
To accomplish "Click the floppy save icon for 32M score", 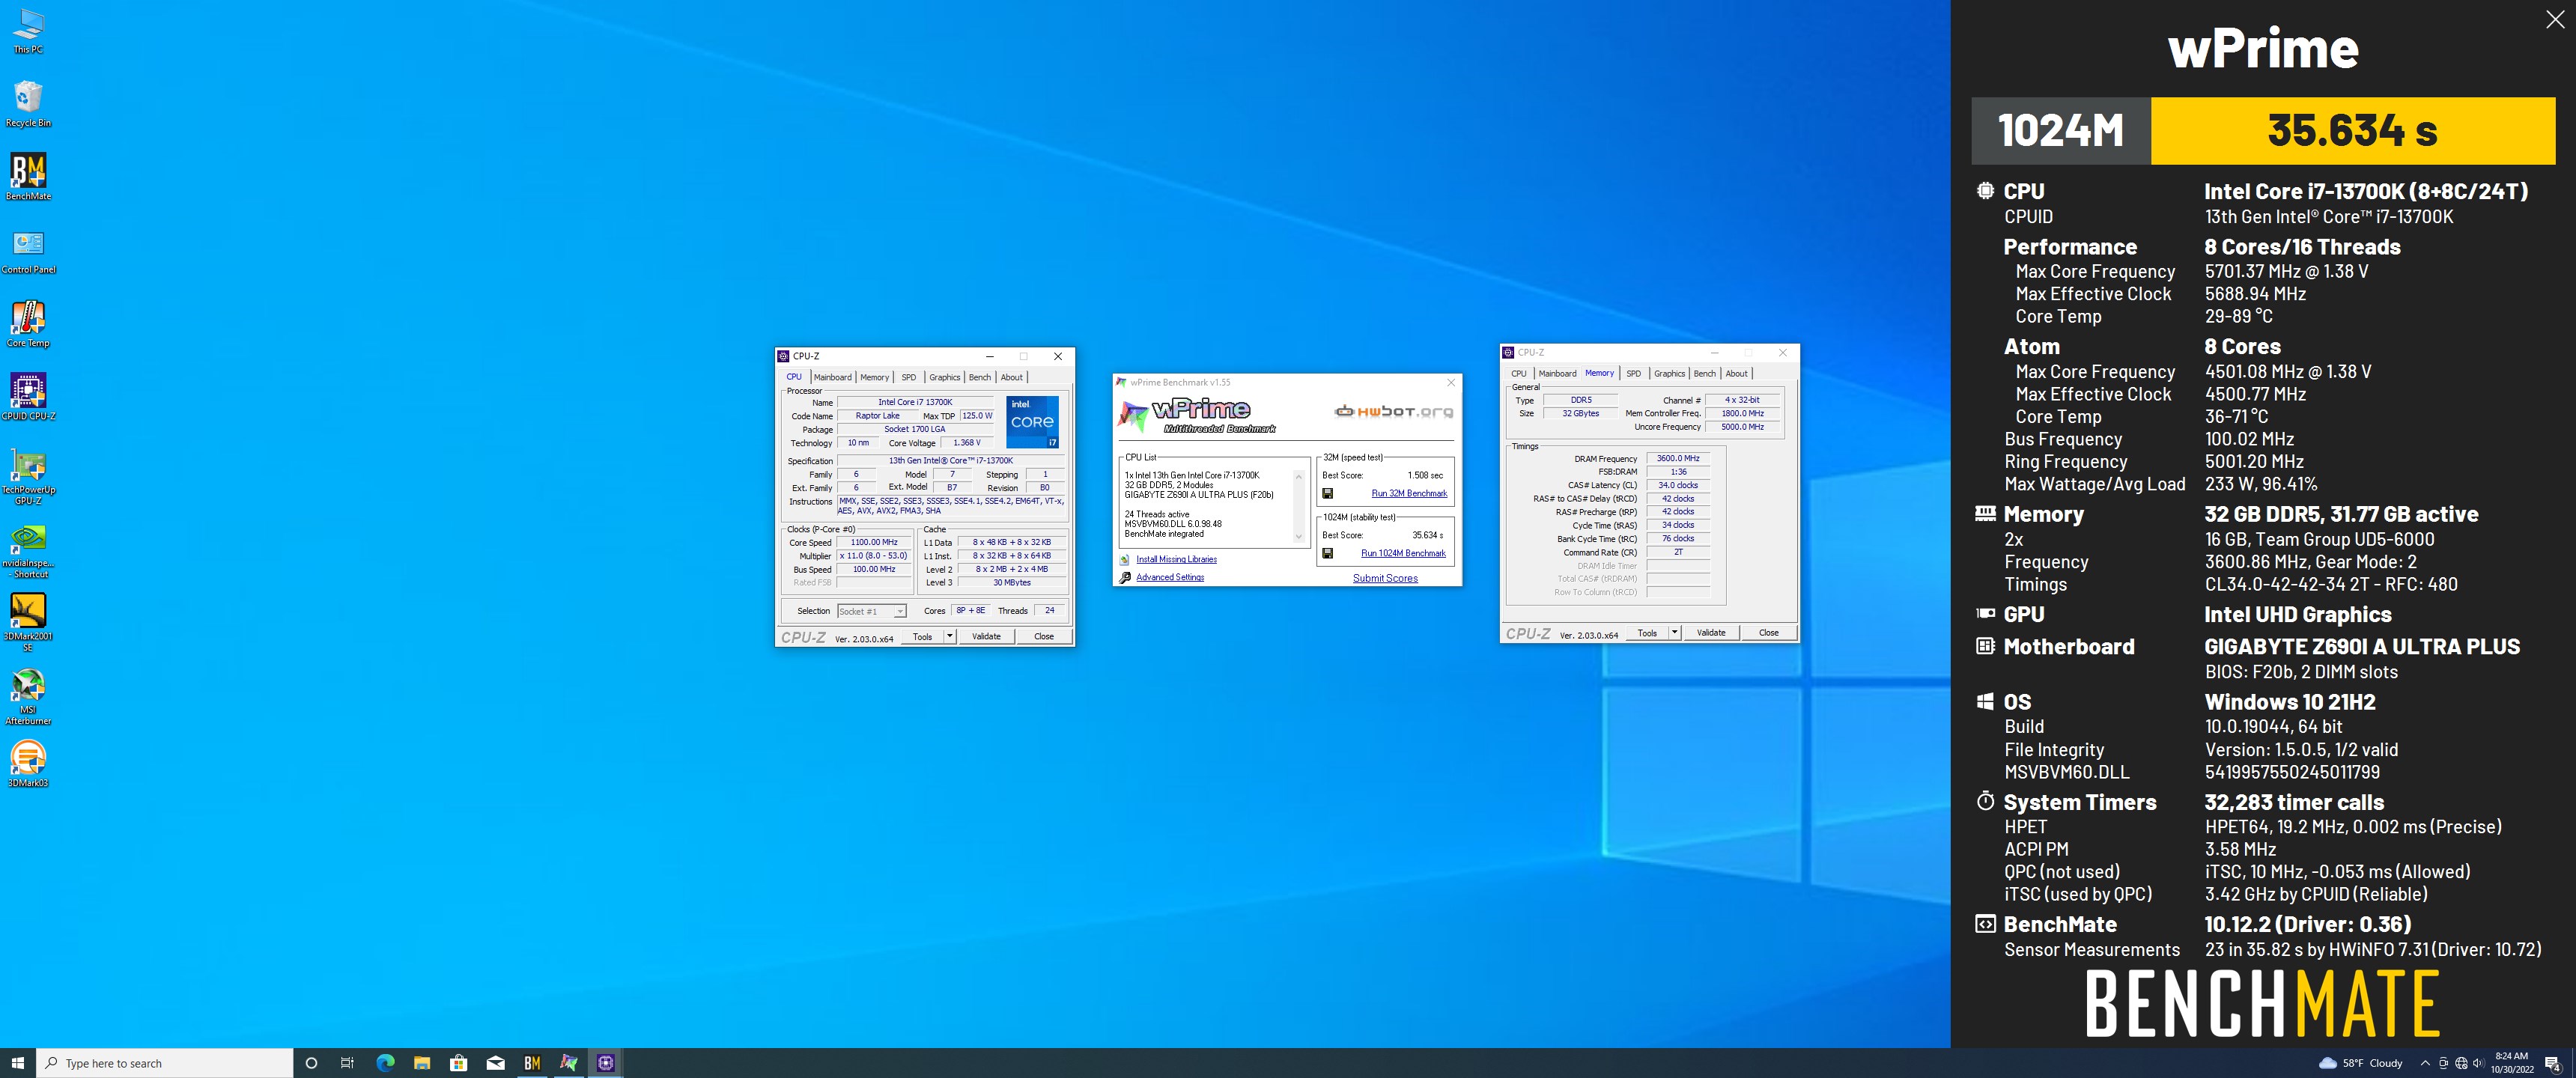I will [x=1327, y=493].
